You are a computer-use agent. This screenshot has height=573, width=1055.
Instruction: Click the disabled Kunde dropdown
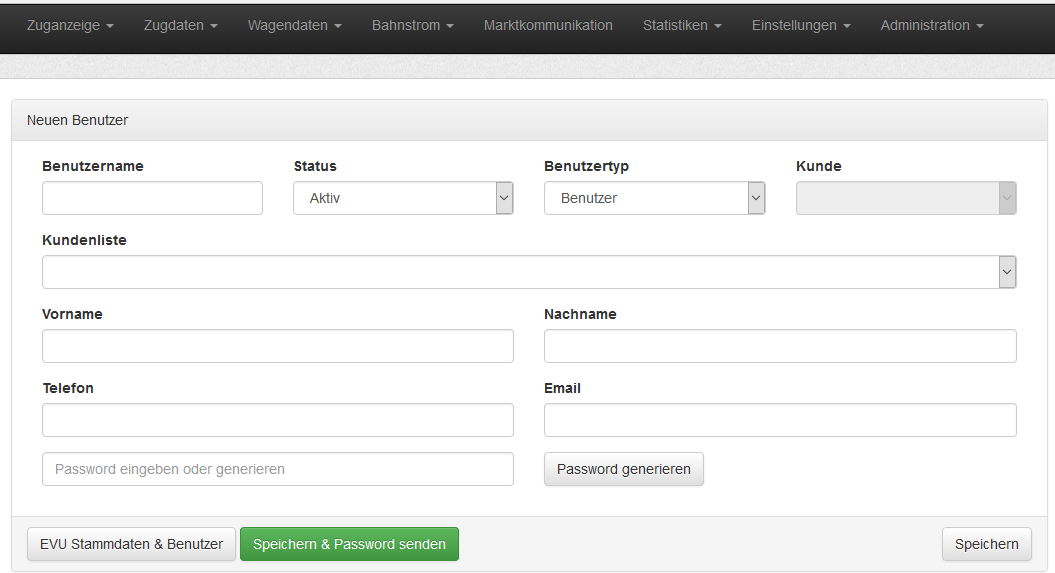(906, 198)
